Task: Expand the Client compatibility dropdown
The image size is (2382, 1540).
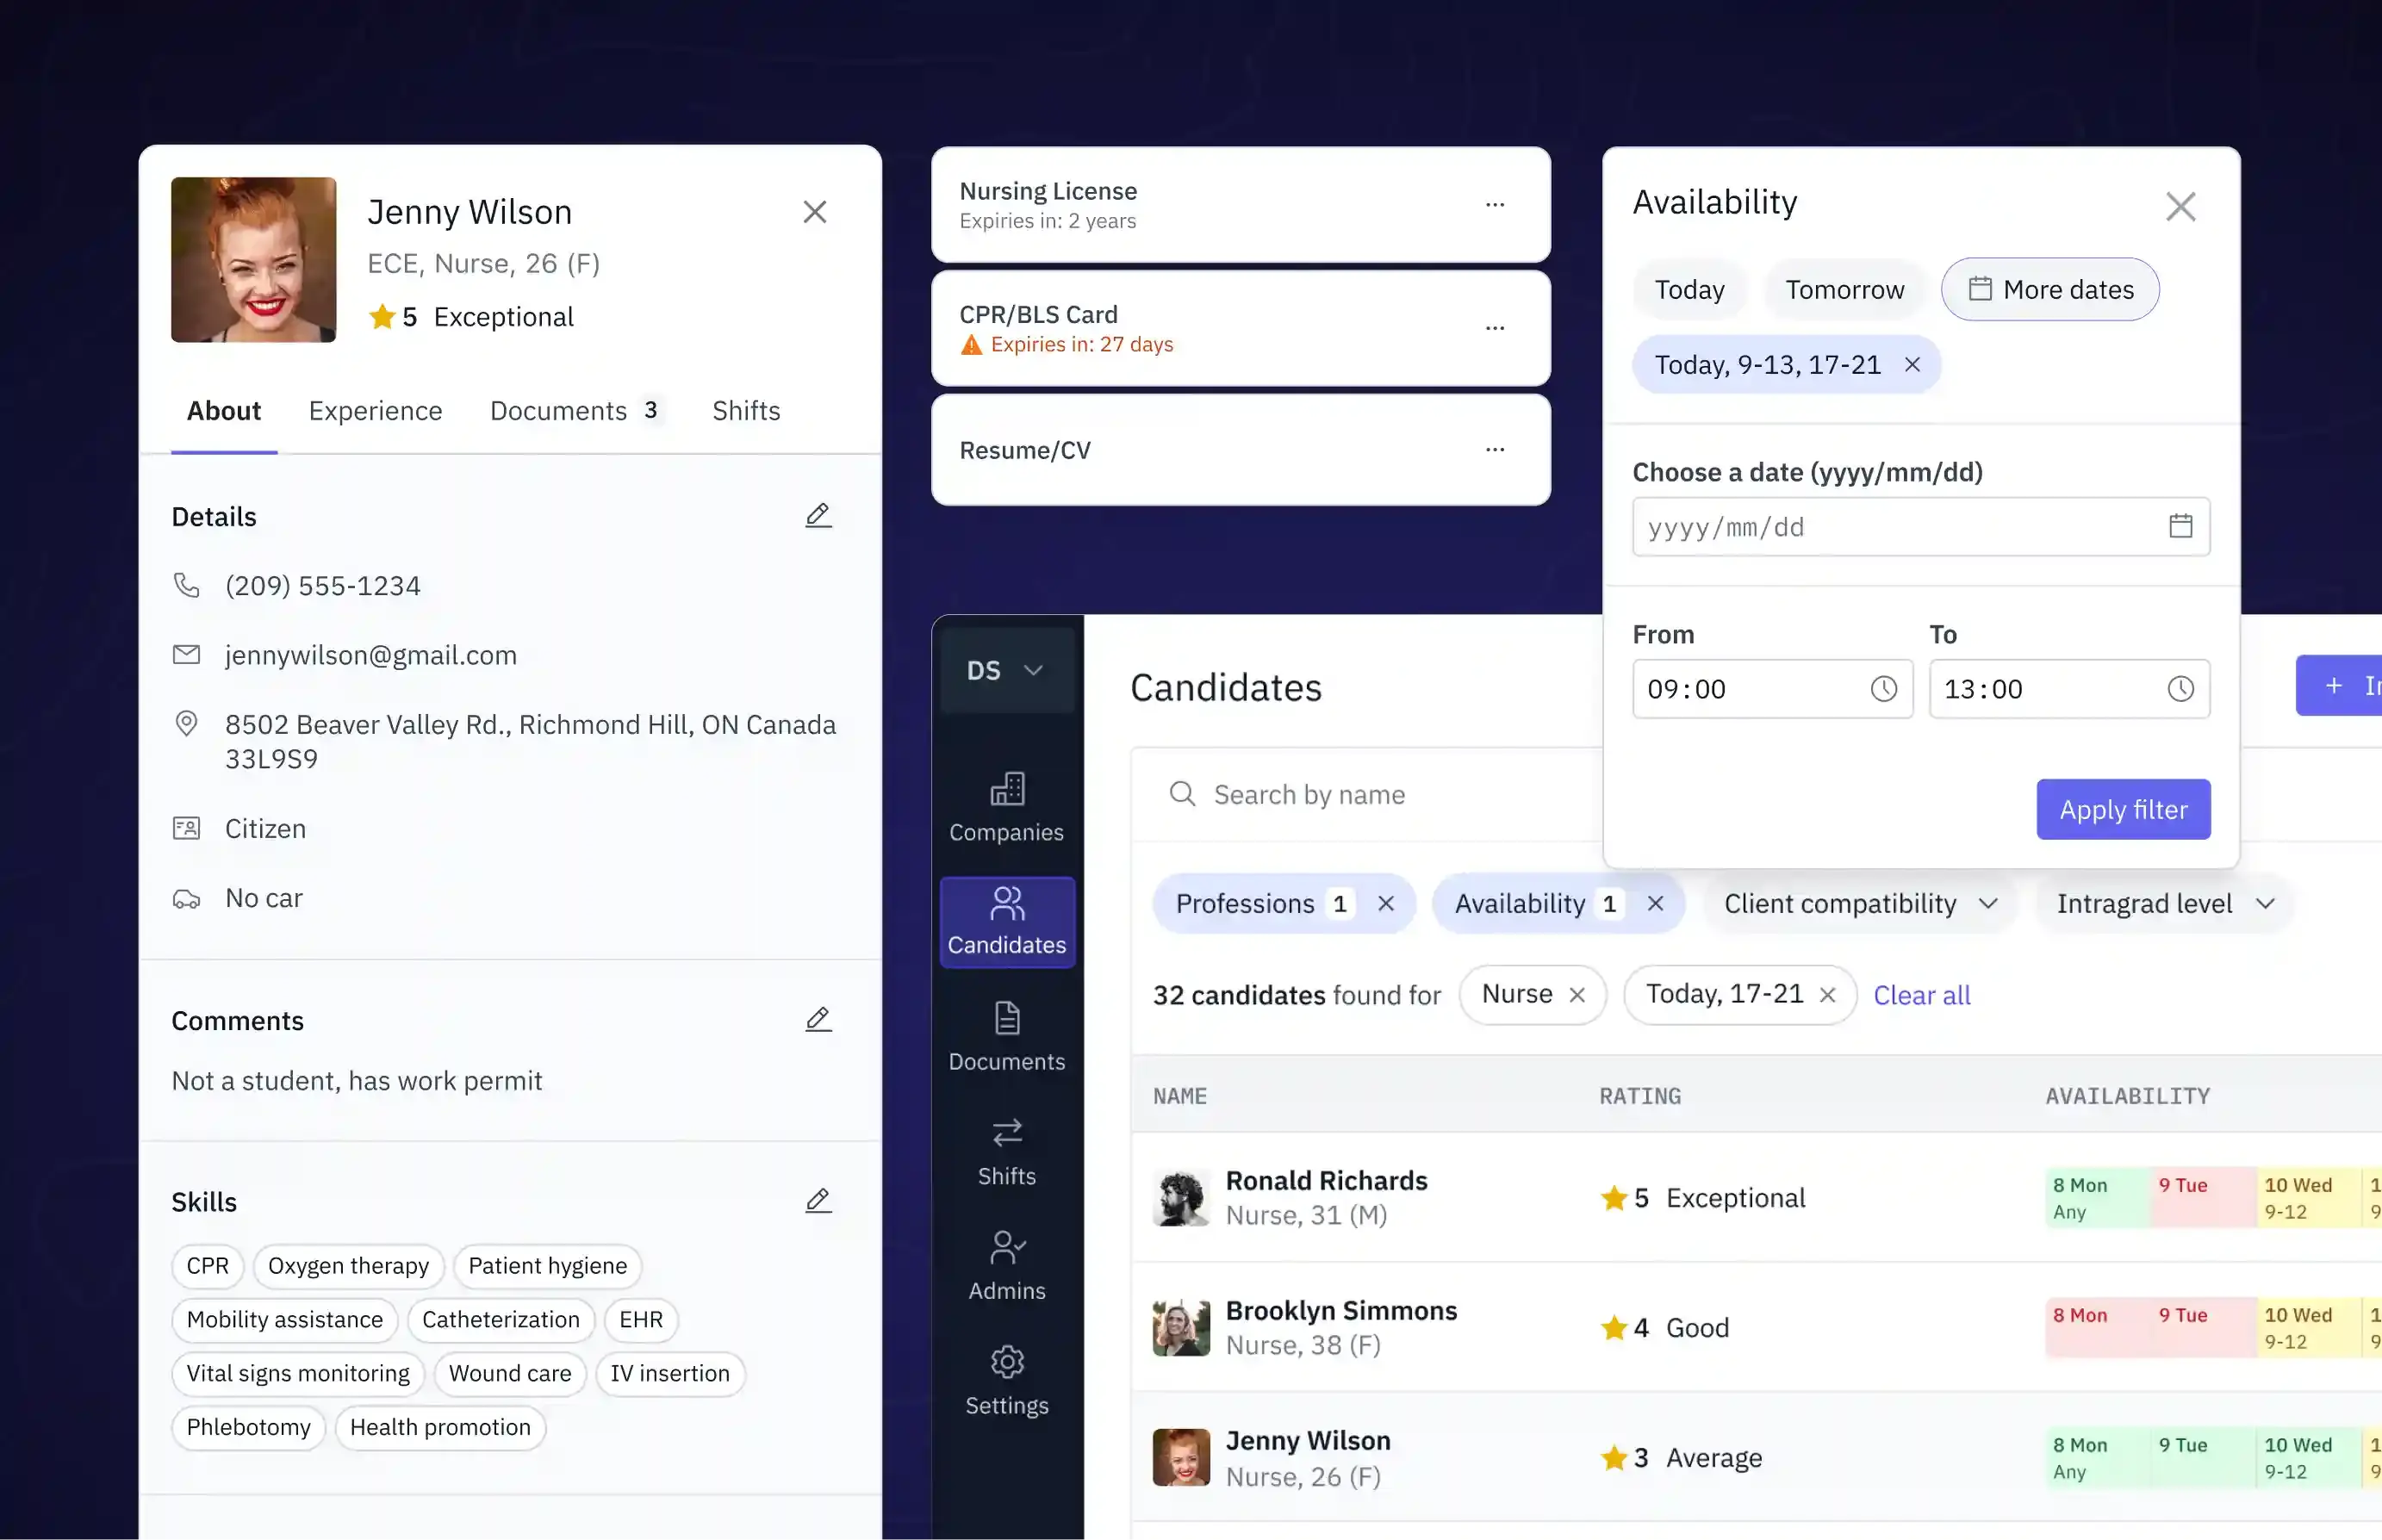Action: (x=1860, y=904)
